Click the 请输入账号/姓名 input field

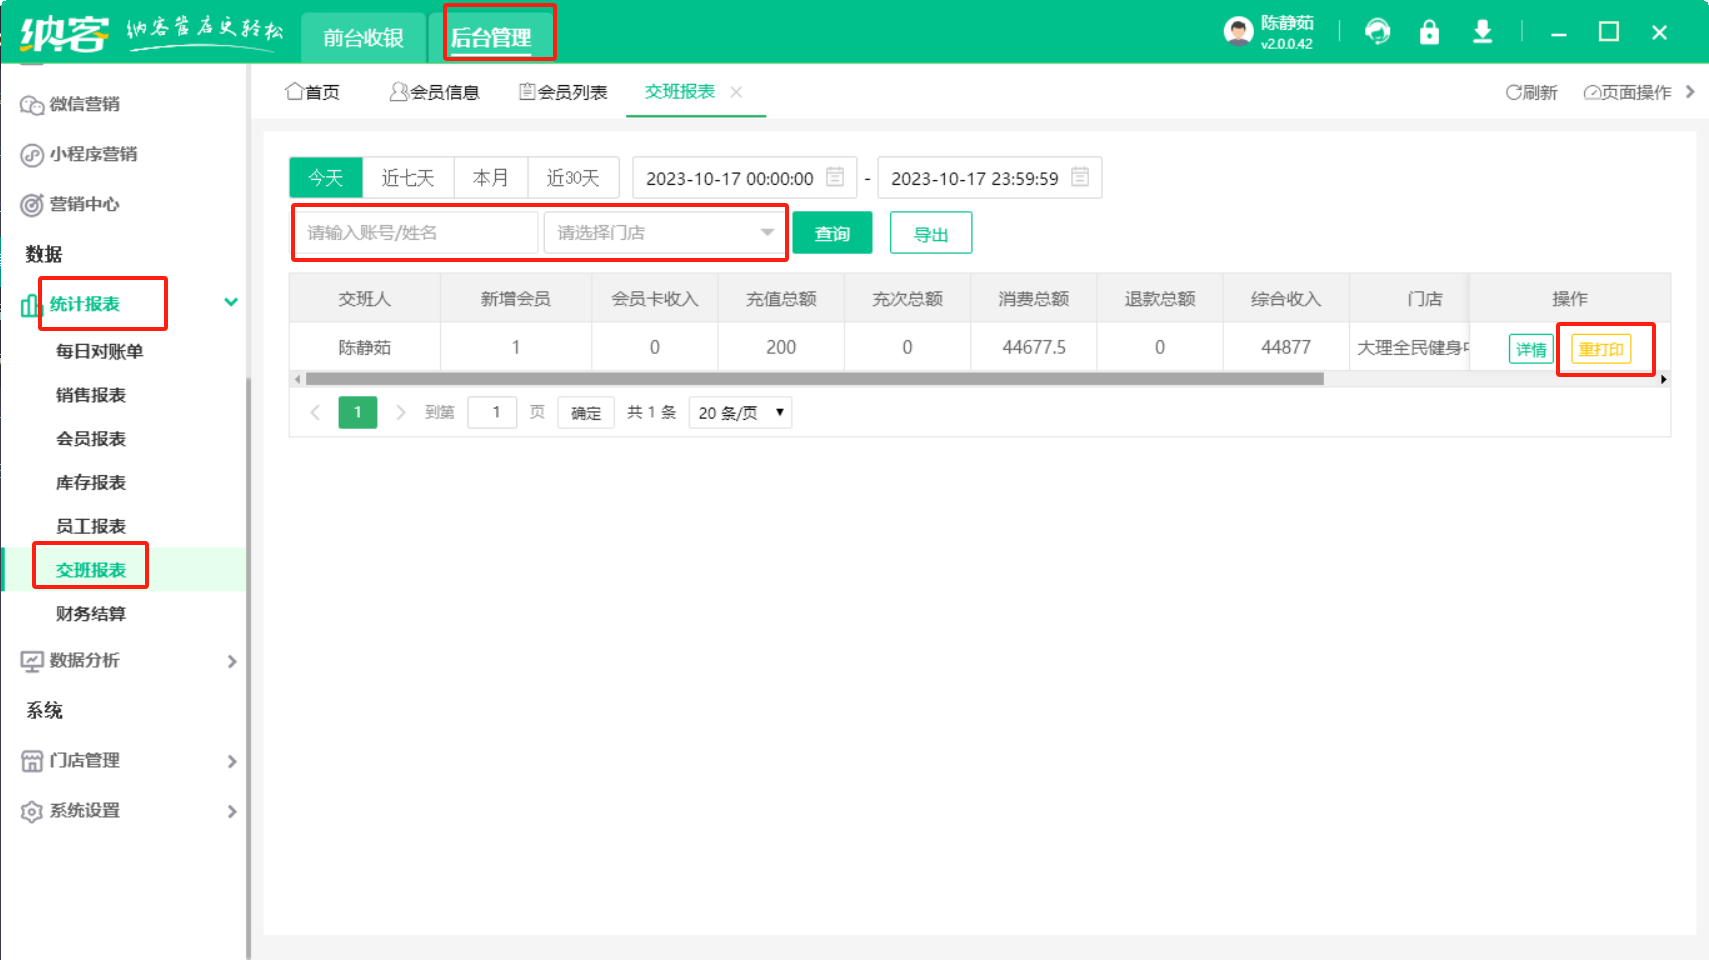tap(414, 233)
